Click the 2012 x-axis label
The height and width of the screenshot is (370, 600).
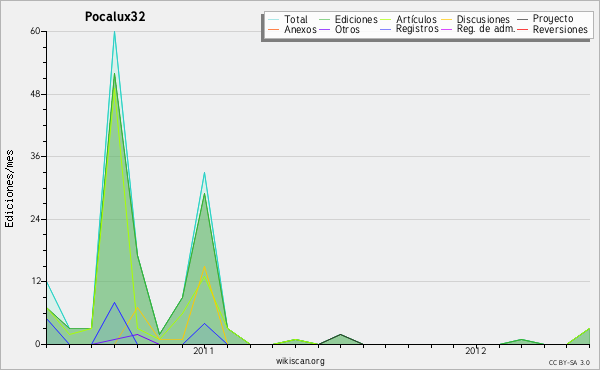(x=476, y=351)
